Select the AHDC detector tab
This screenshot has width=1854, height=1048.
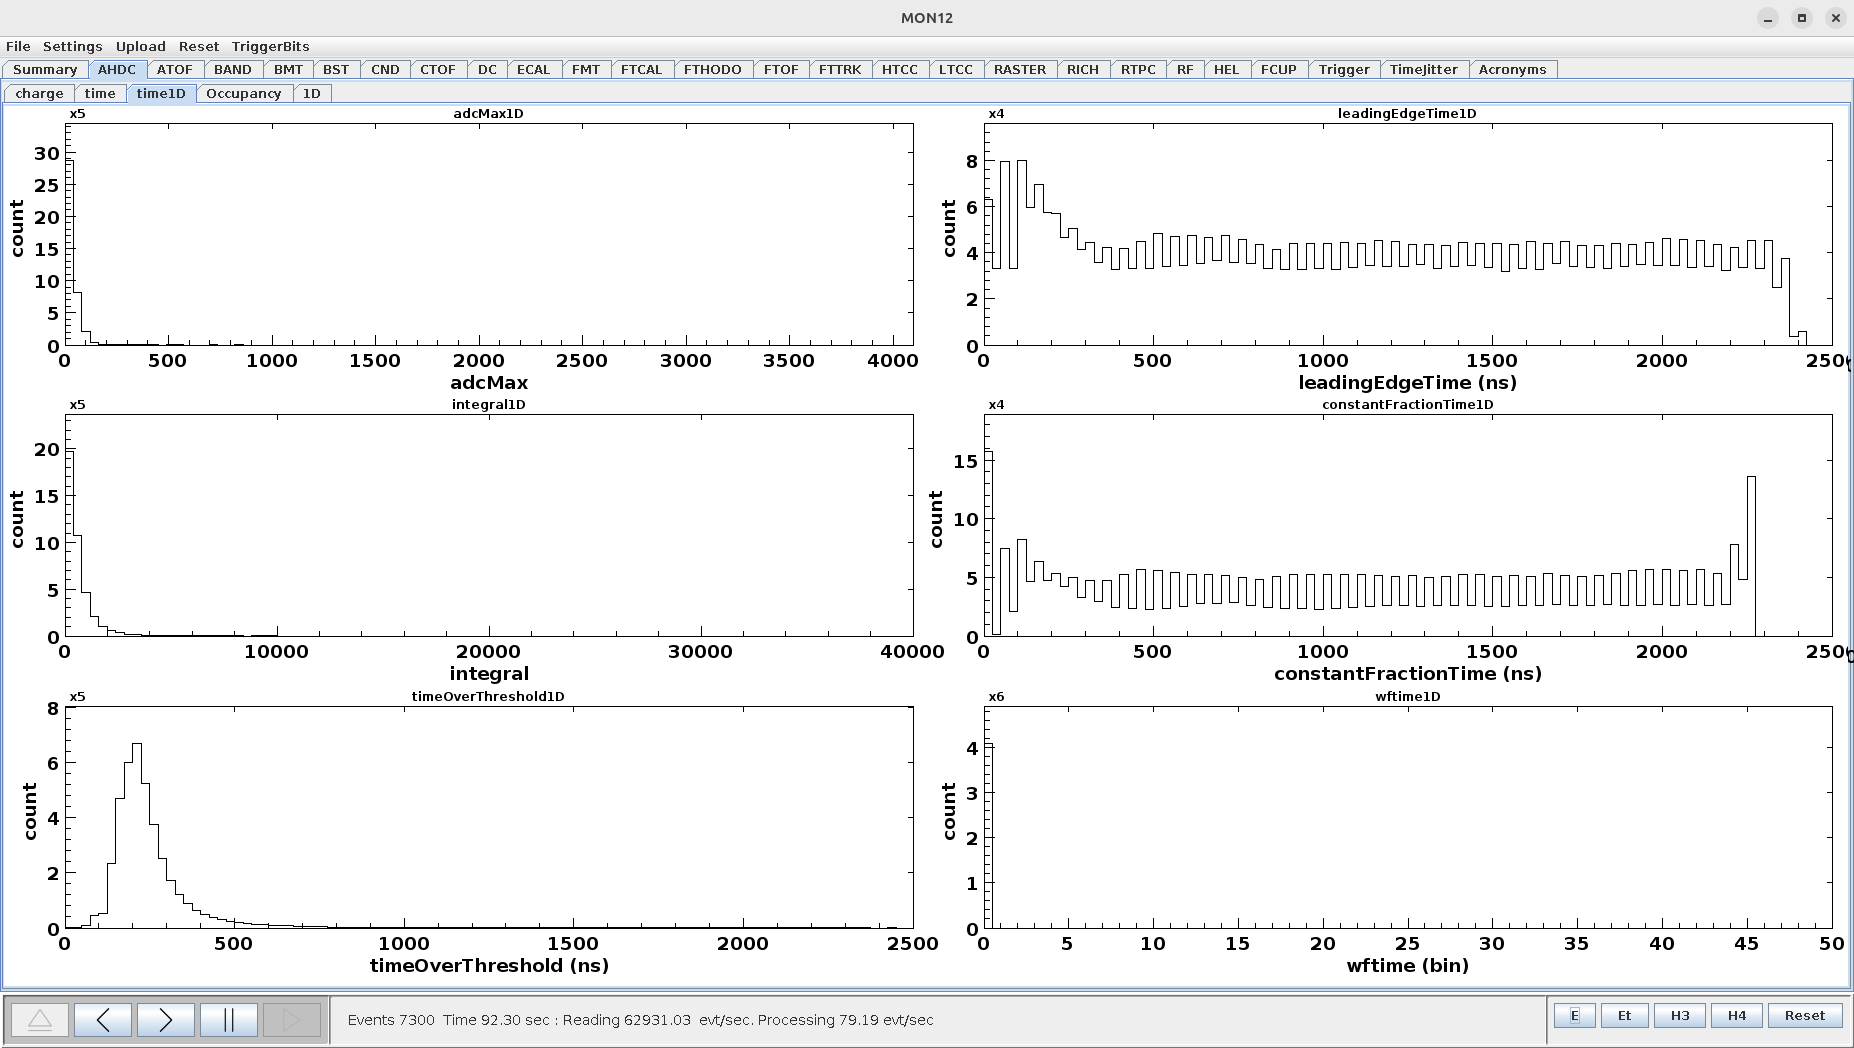(117, 69)
